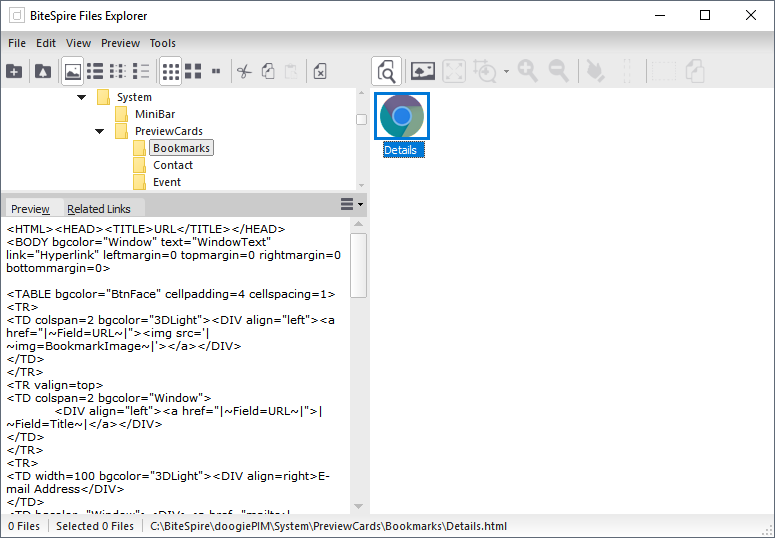Click 'Selected 0 Files' in status bar

95,526
